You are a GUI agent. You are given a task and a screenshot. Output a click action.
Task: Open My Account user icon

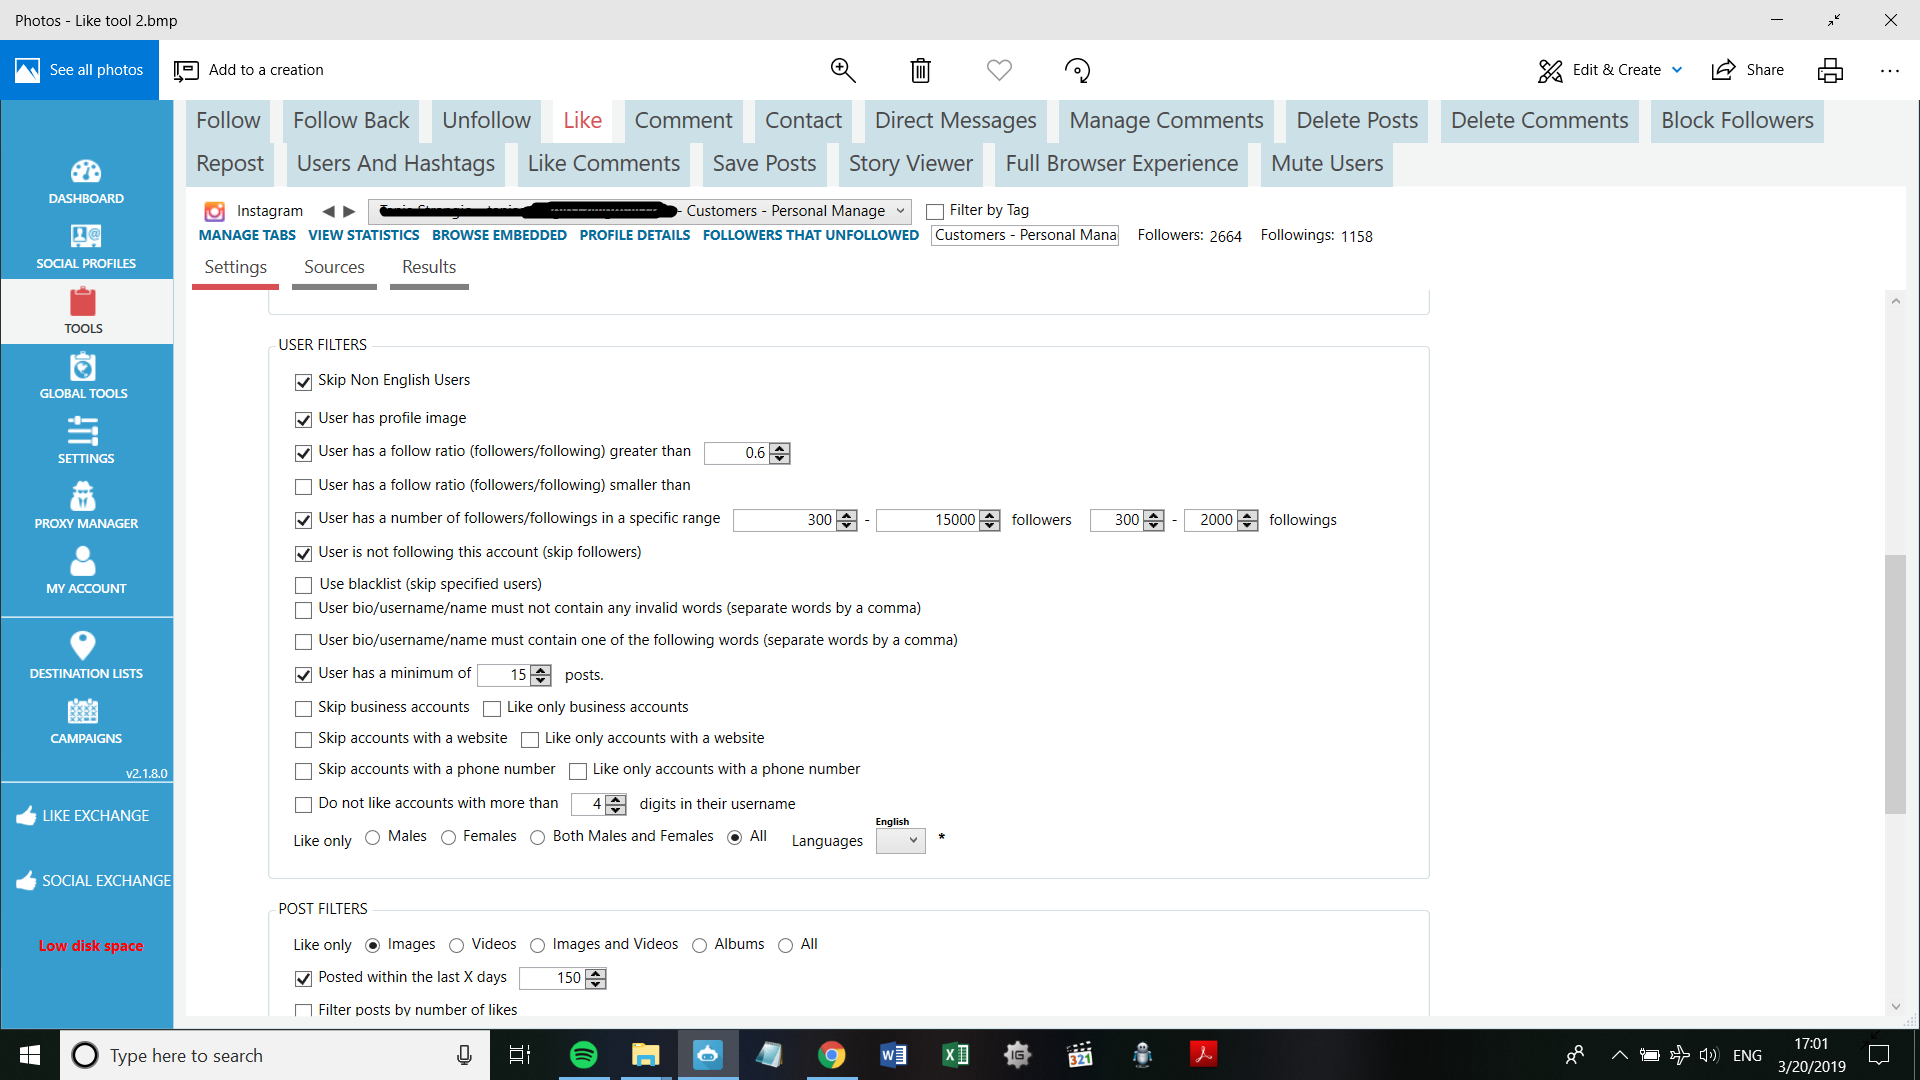pos(83,561)
